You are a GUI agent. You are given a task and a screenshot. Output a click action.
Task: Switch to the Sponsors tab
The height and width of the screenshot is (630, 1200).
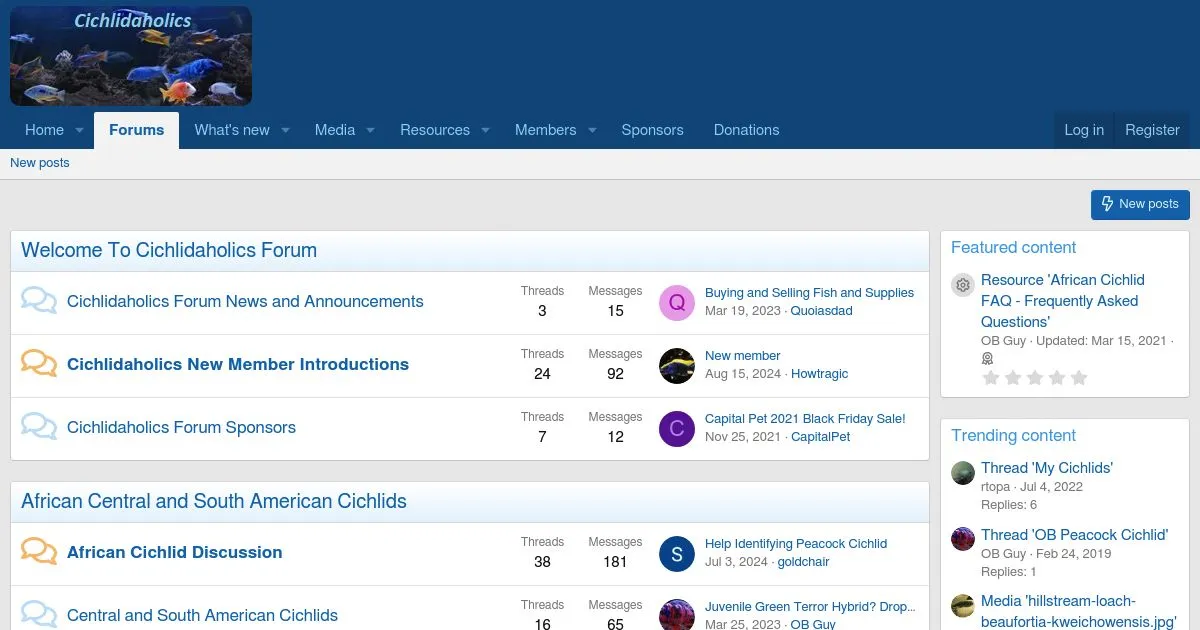click(x=652, y=130)
